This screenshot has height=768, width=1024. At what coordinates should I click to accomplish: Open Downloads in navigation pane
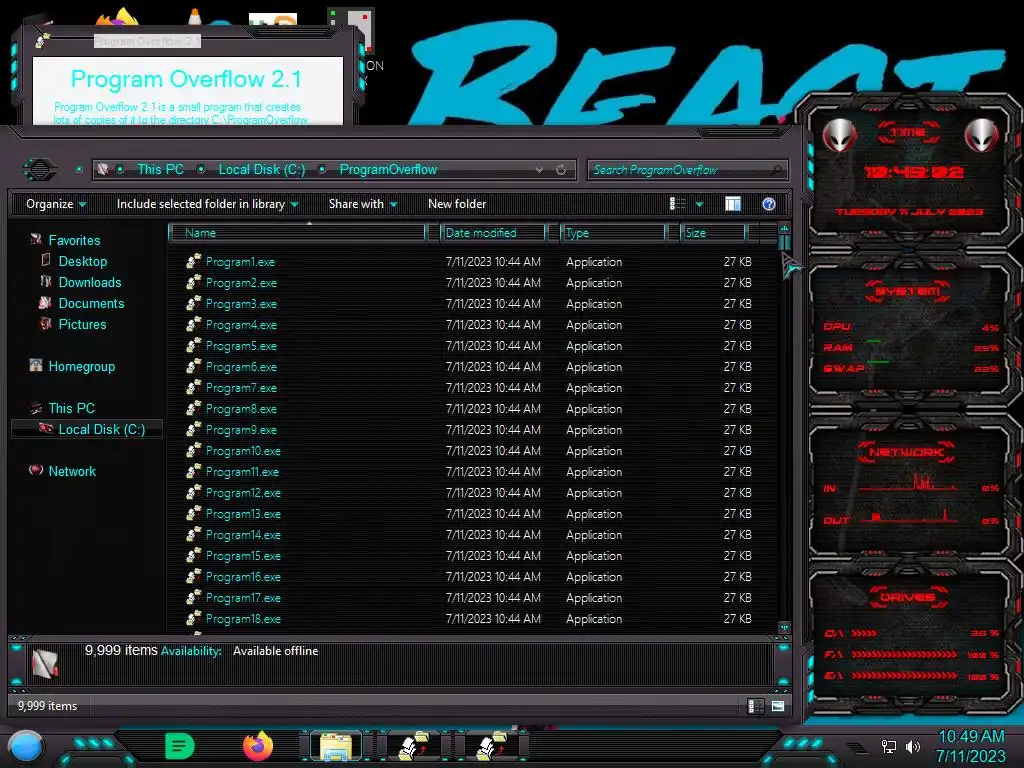(x=90, y=282)
